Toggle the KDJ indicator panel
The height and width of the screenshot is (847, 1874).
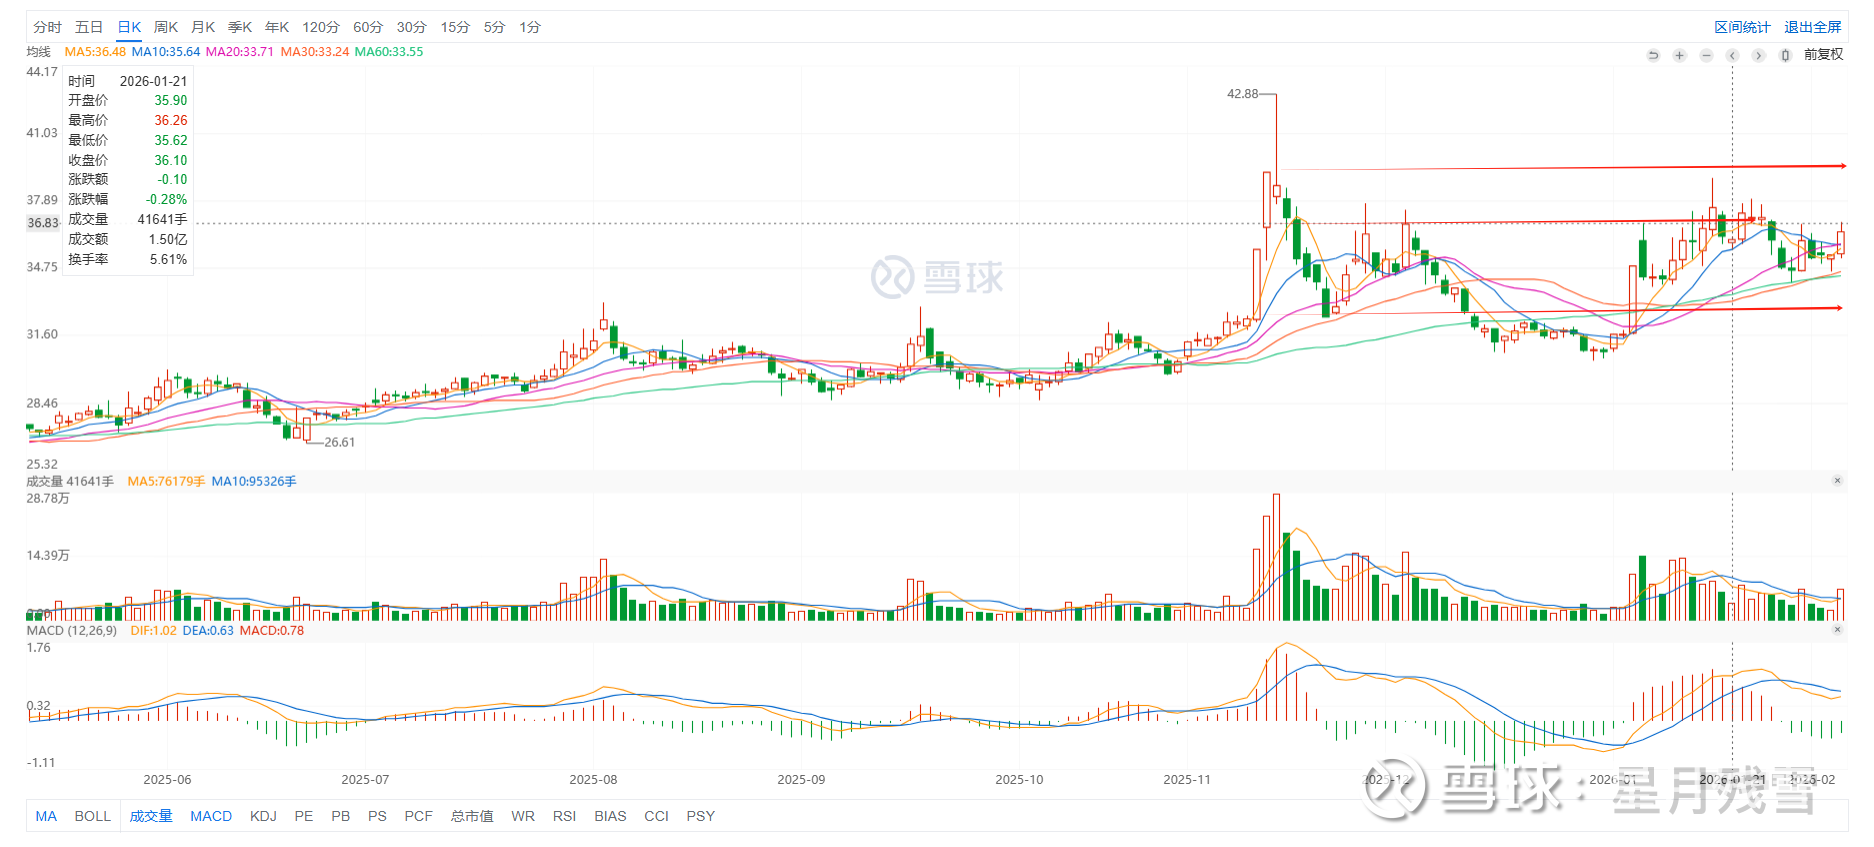point(263,816)
